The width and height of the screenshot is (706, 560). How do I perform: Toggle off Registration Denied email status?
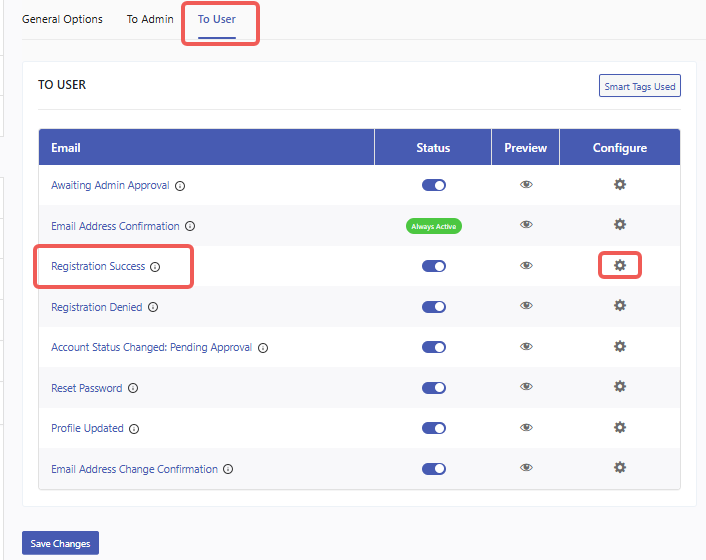[x=434, y=307]
